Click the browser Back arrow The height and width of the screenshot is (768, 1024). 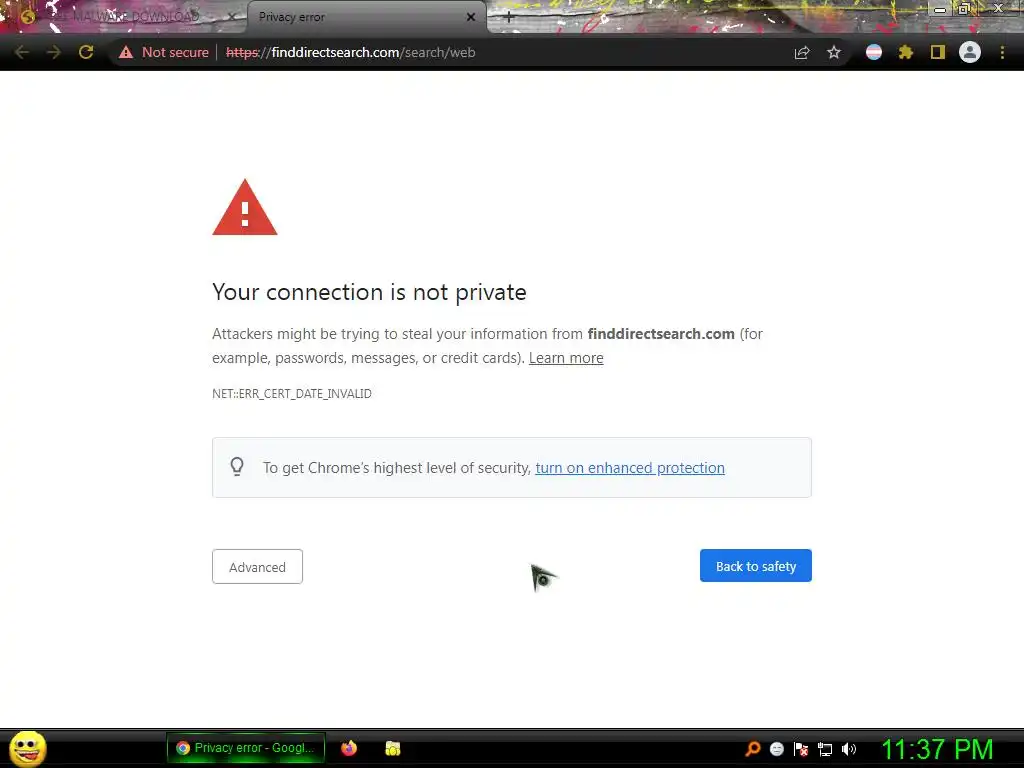click(x=22, y=52)
